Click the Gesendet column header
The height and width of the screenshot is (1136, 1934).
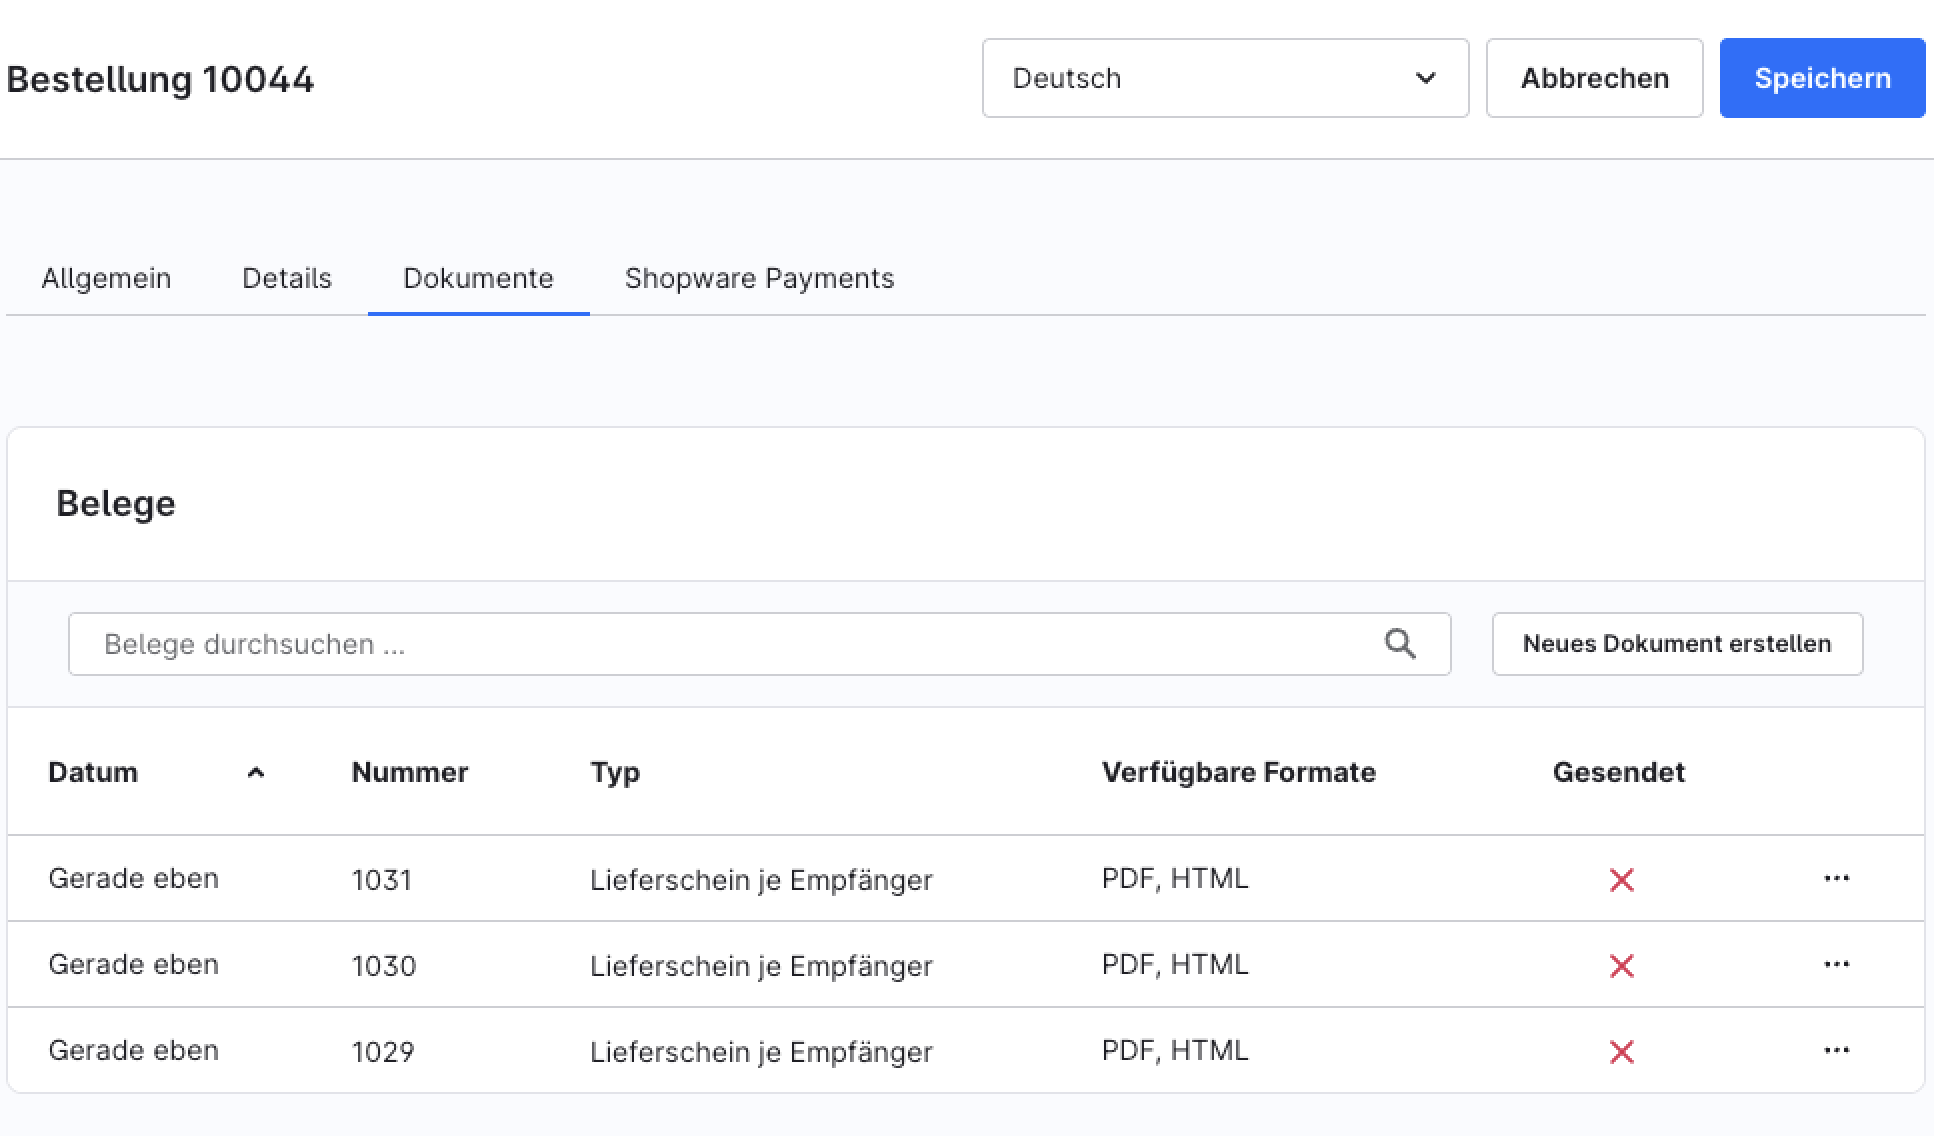click(x=1618, y=772)
